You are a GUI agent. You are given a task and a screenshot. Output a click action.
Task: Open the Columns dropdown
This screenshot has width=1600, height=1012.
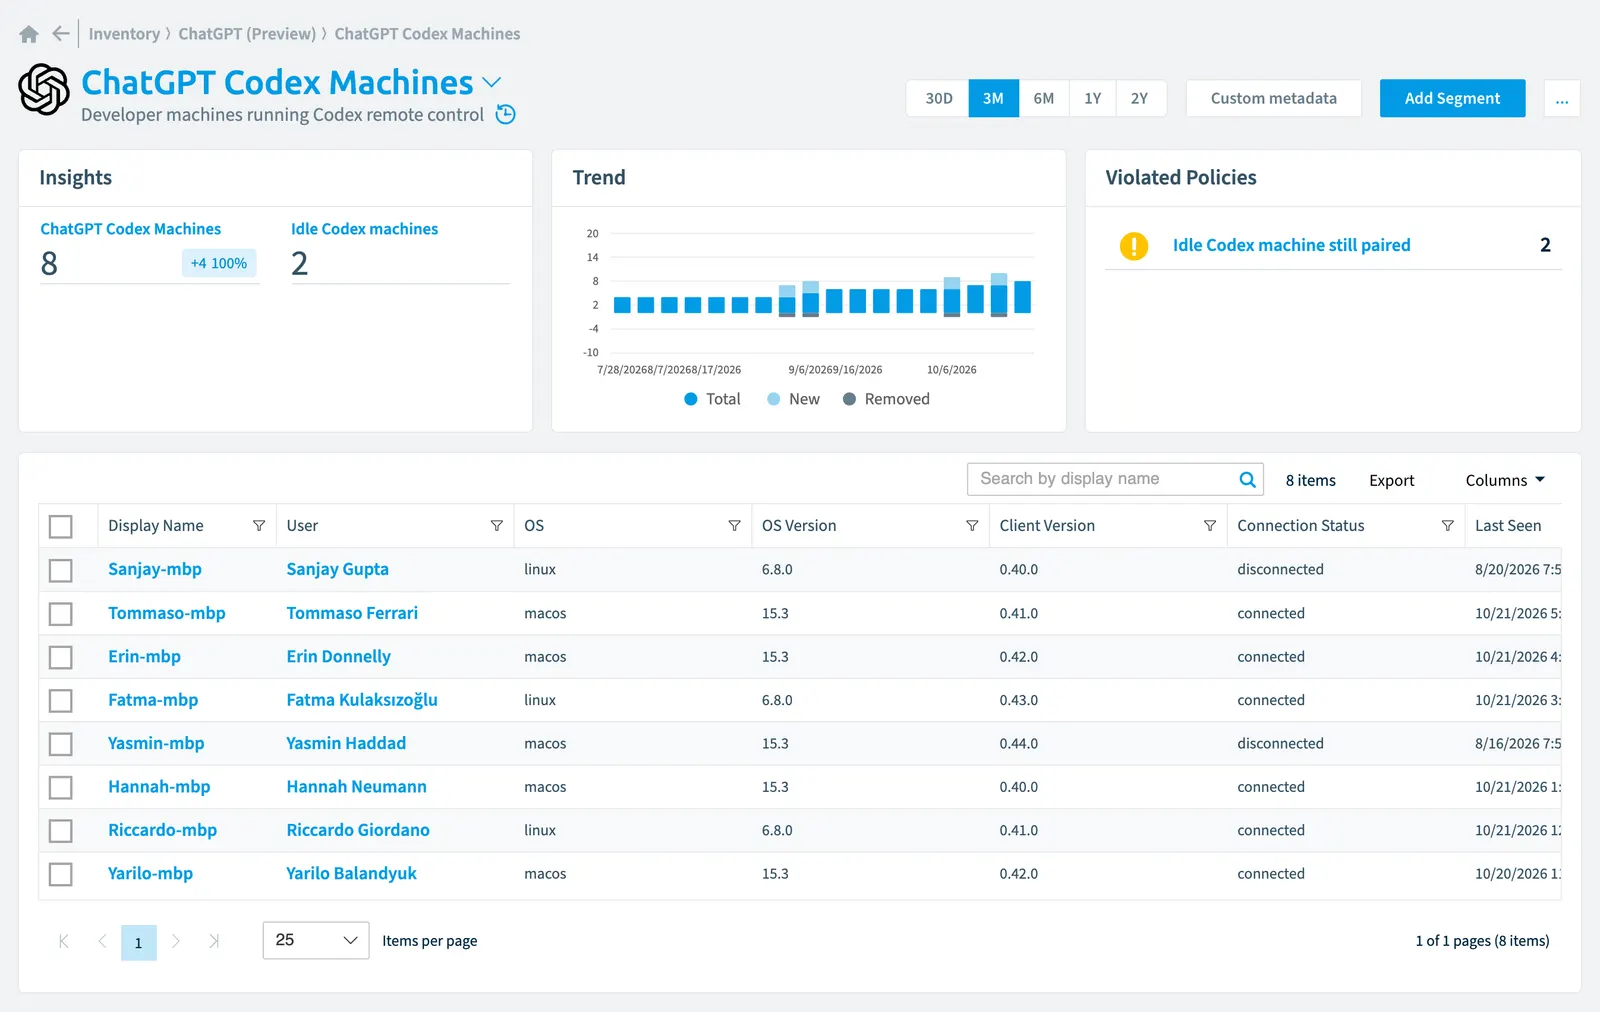[1505, 480]
